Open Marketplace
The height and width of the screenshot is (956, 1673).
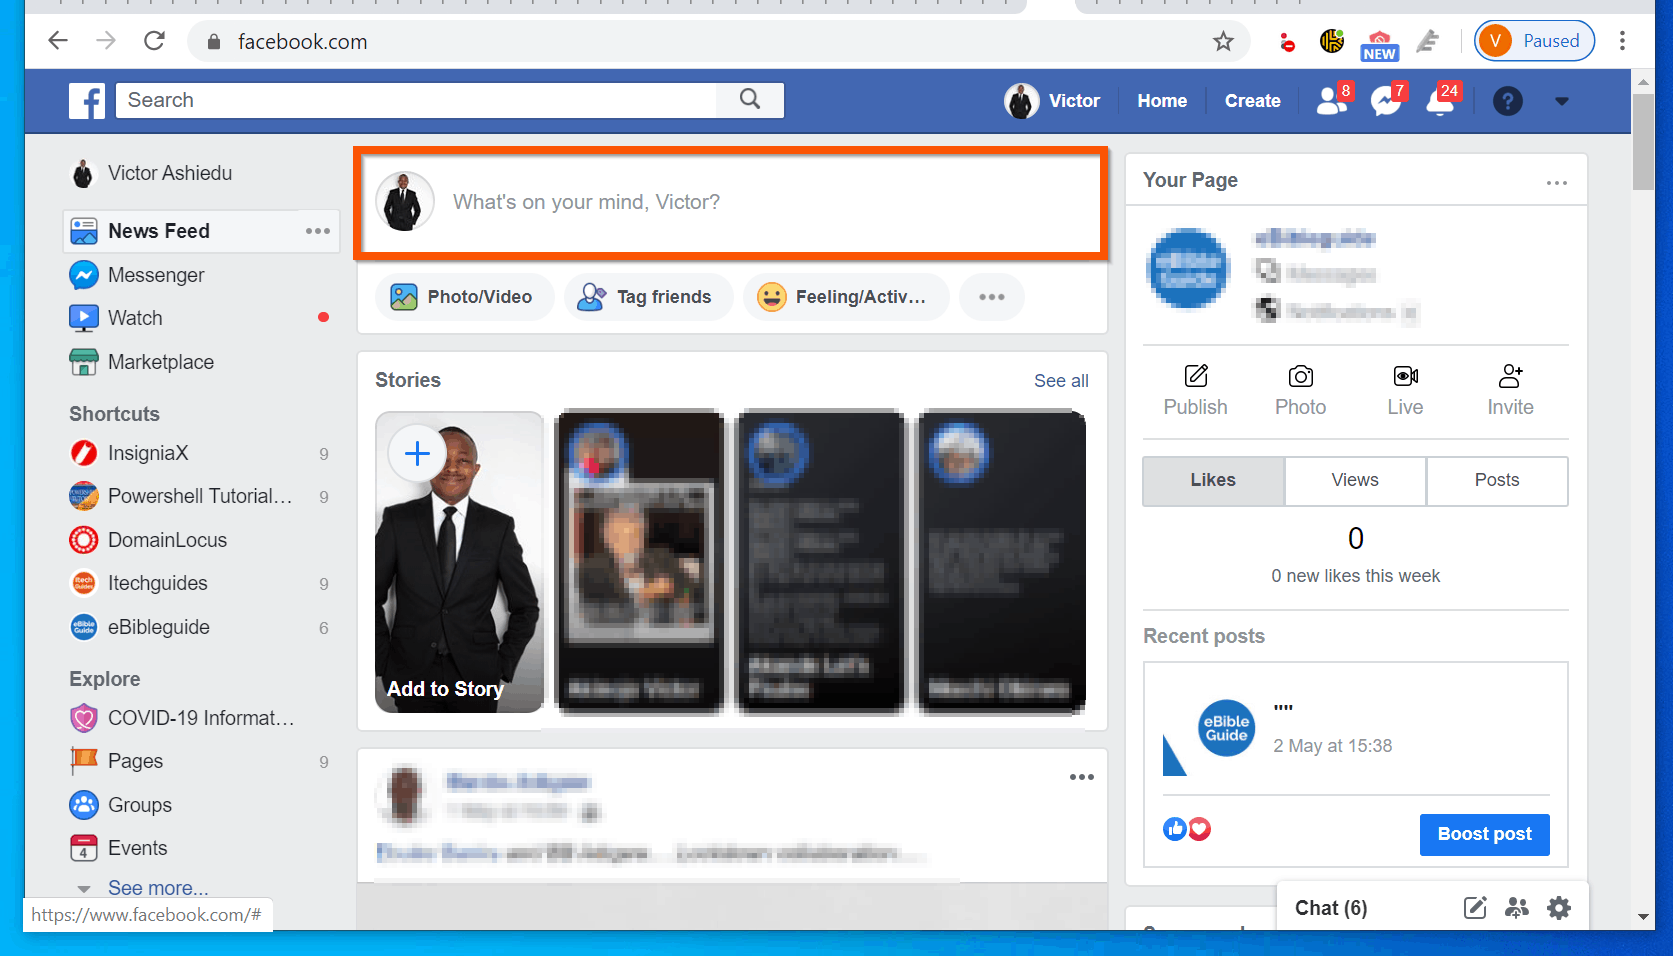161,361
